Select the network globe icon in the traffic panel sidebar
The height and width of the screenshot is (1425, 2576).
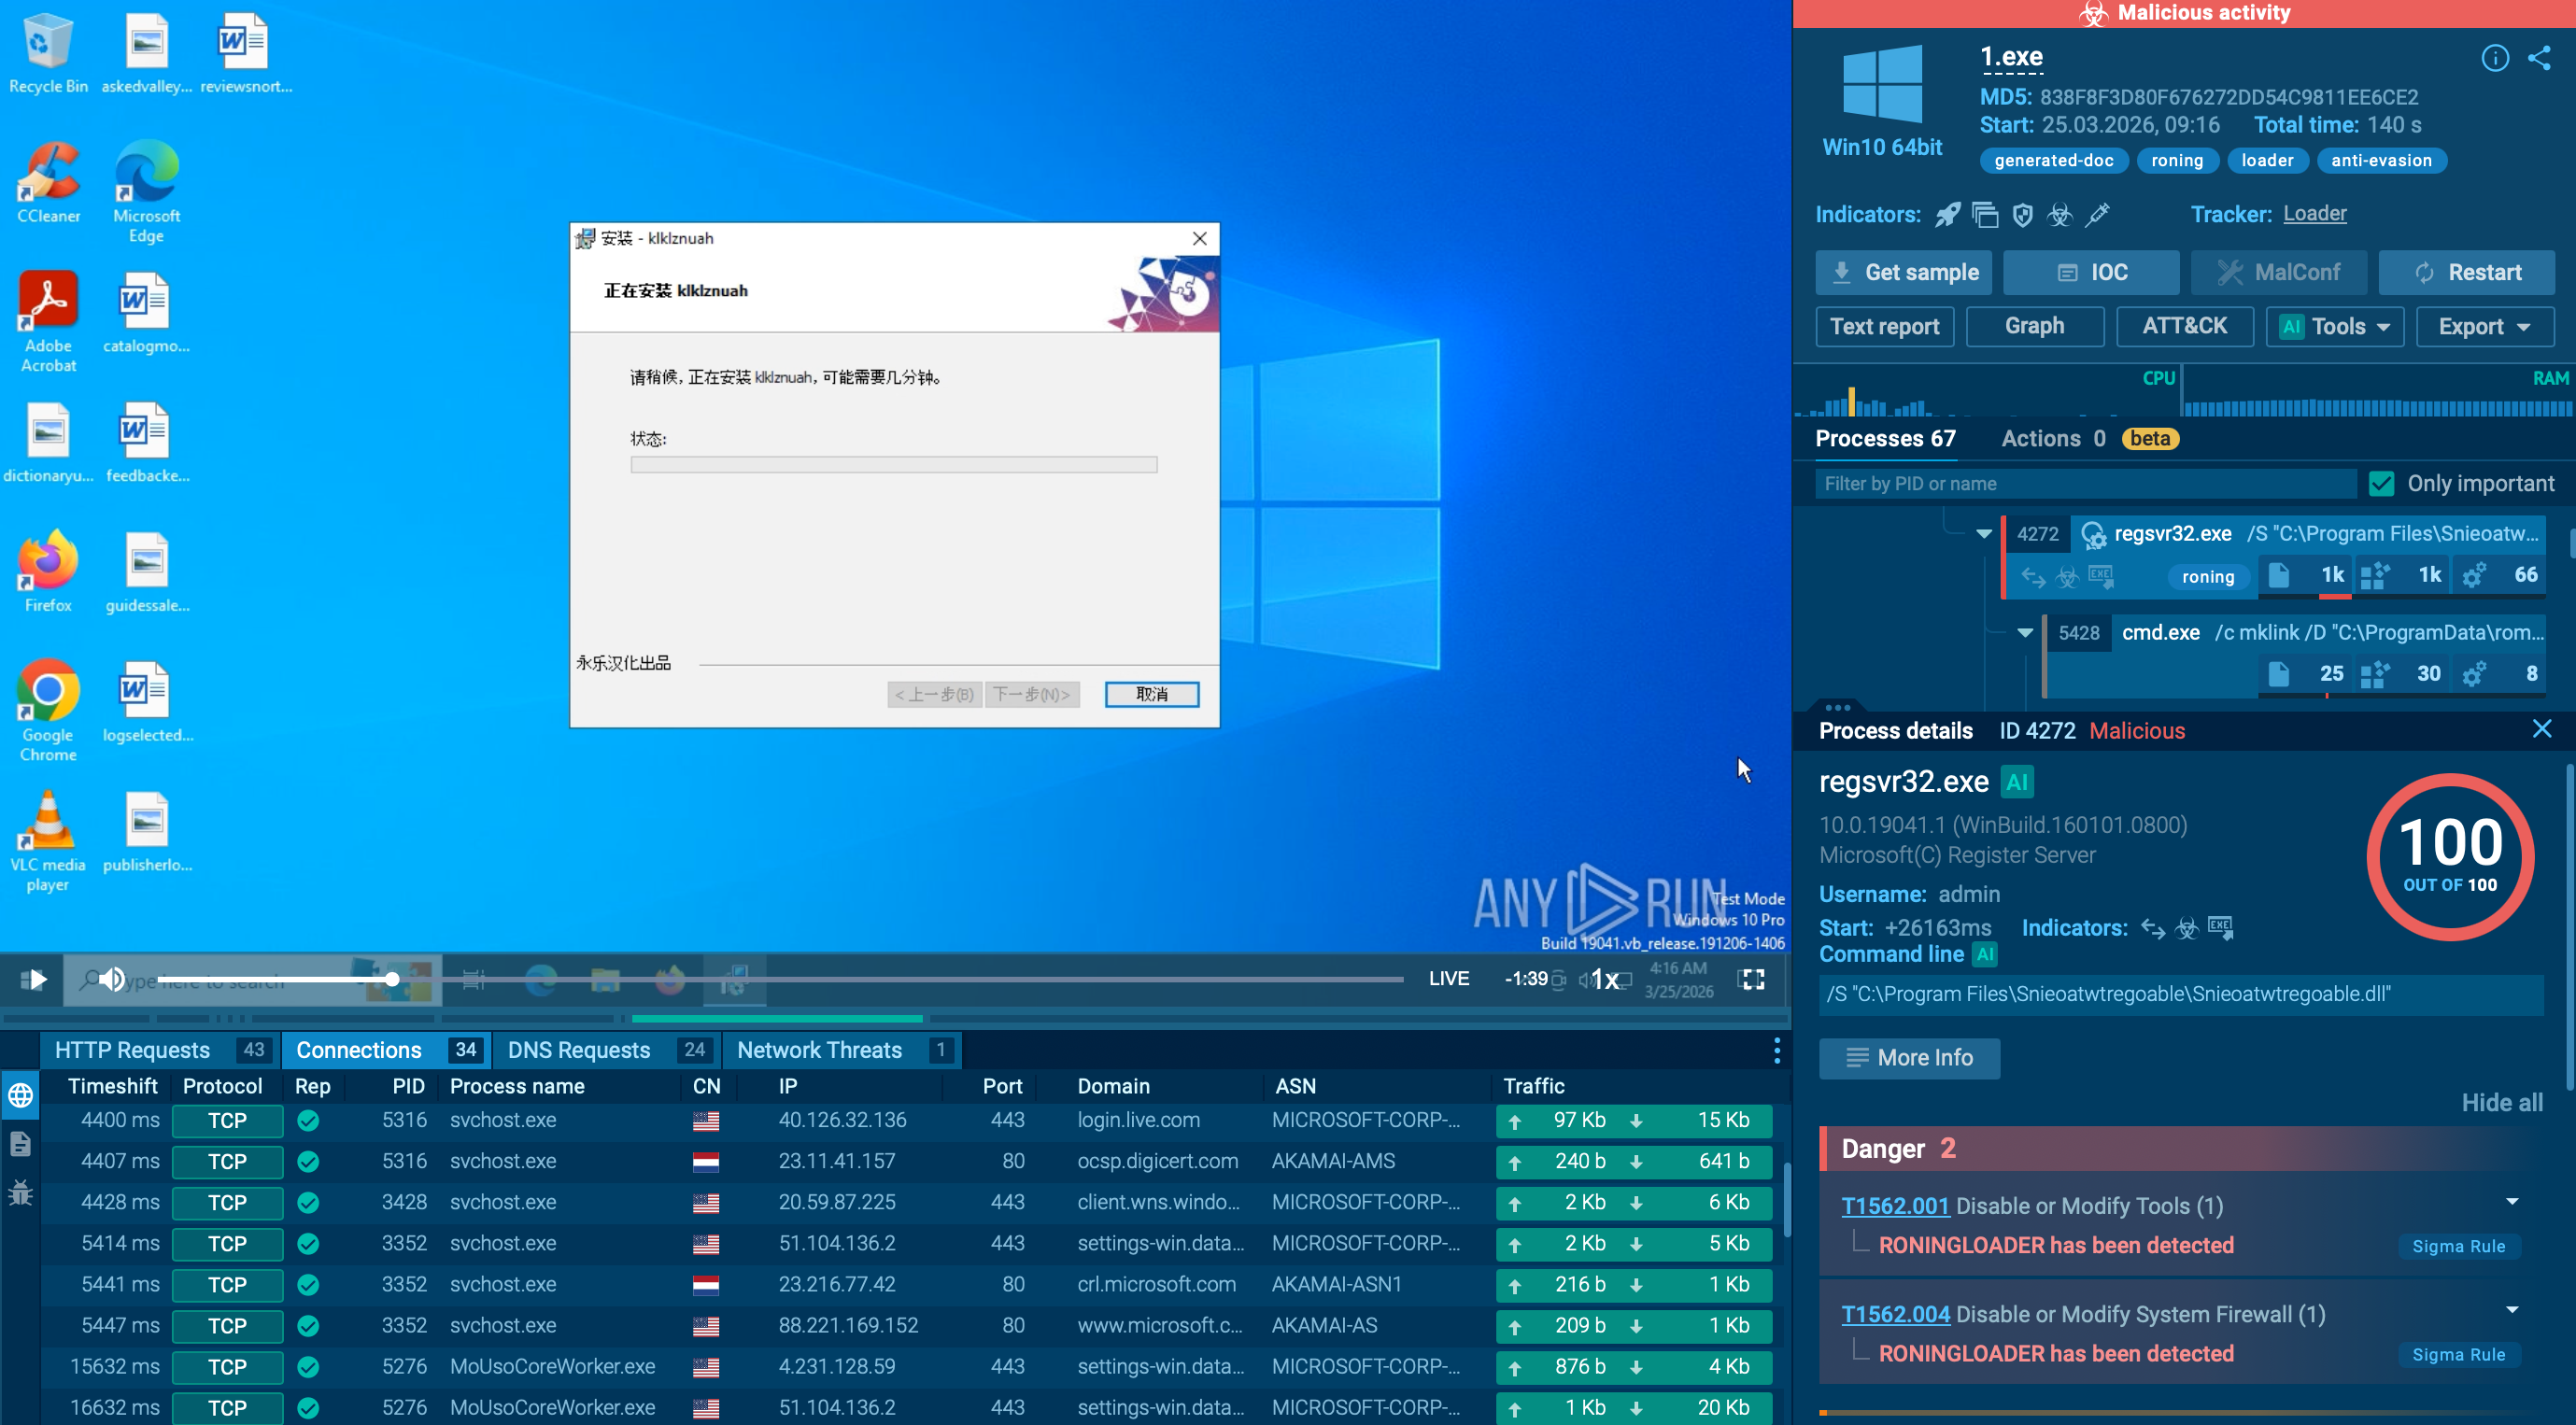click(x=20, y=1095)
